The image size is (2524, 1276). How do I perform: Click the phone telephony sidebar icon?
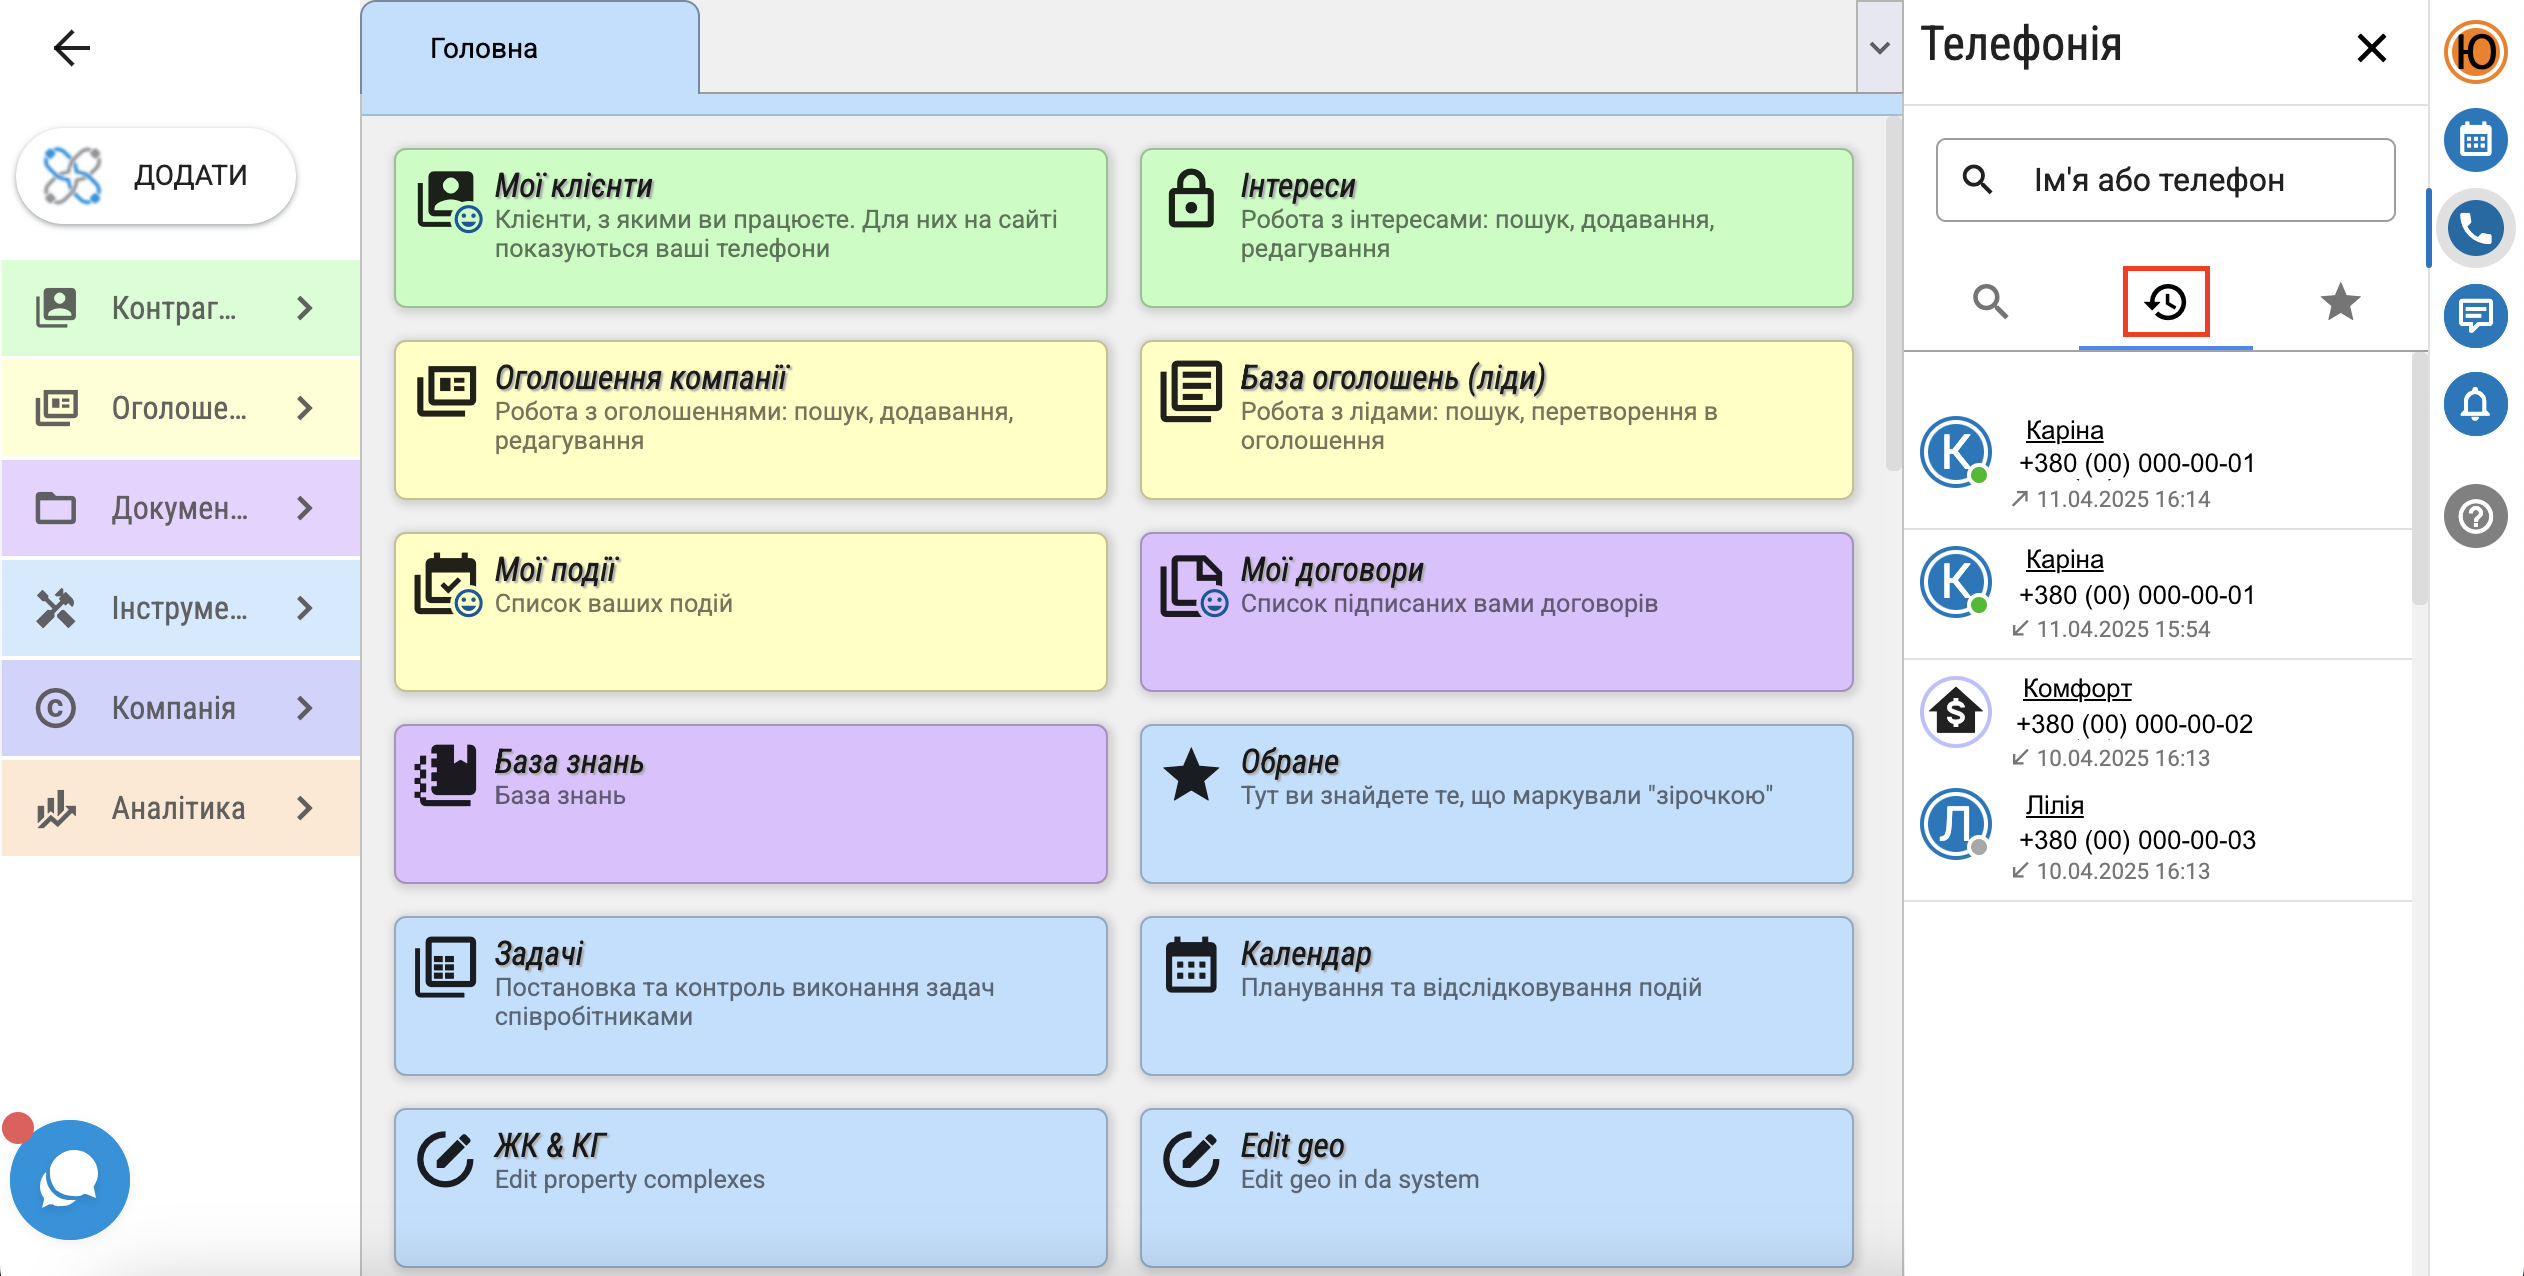tap(2475, 228)
